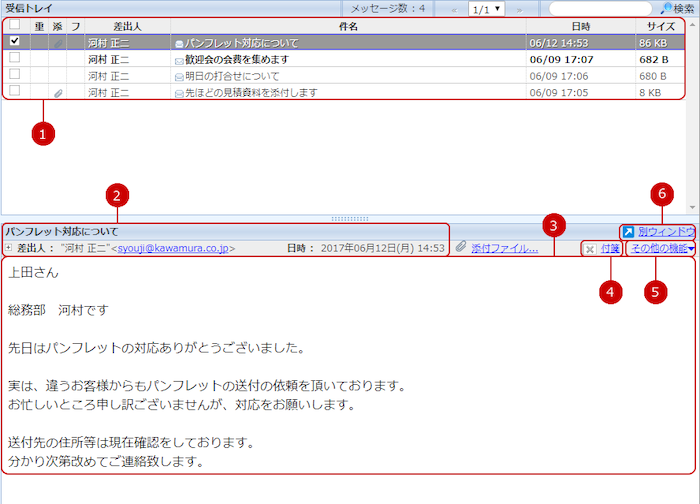Toggle the select-all checkbox in header
This screenshot has height=504, width=700.
click(14, 26)
